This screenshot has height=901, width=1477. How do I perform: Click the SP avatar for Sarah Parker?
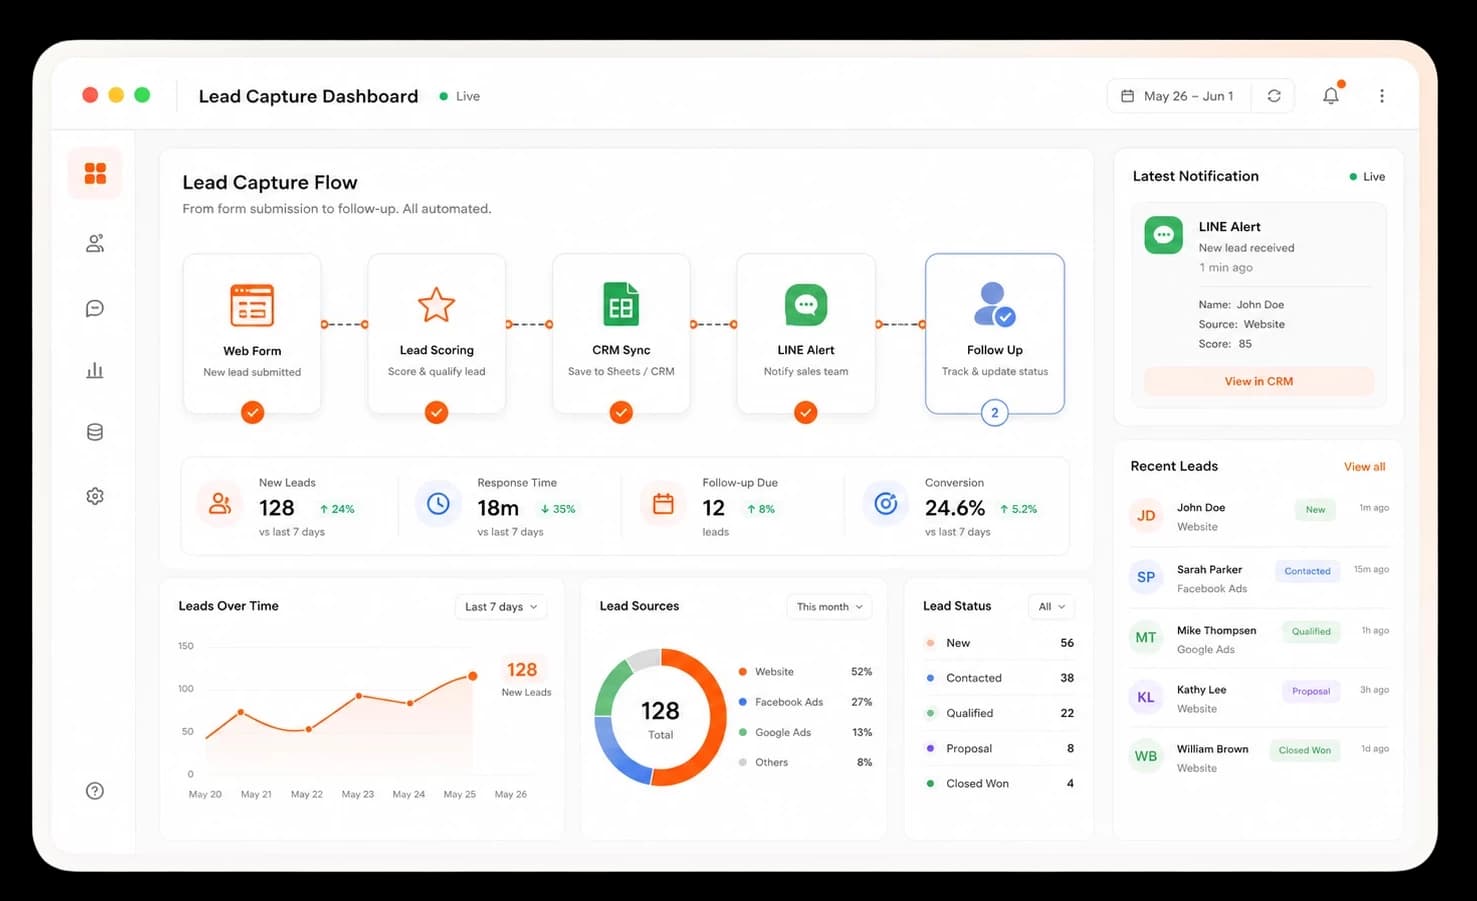tap(1146, 577)
